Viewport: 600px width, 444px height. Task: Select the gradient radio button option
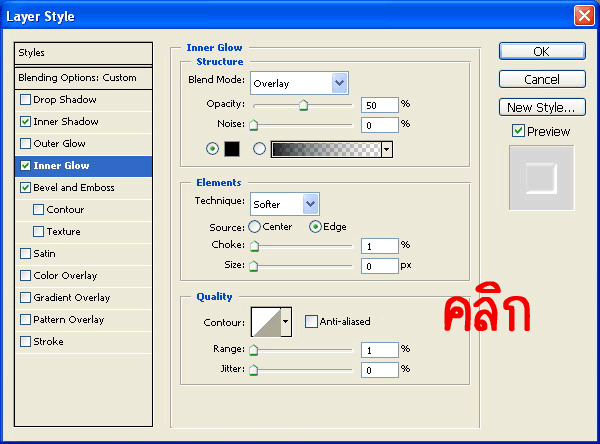[260, 149]
